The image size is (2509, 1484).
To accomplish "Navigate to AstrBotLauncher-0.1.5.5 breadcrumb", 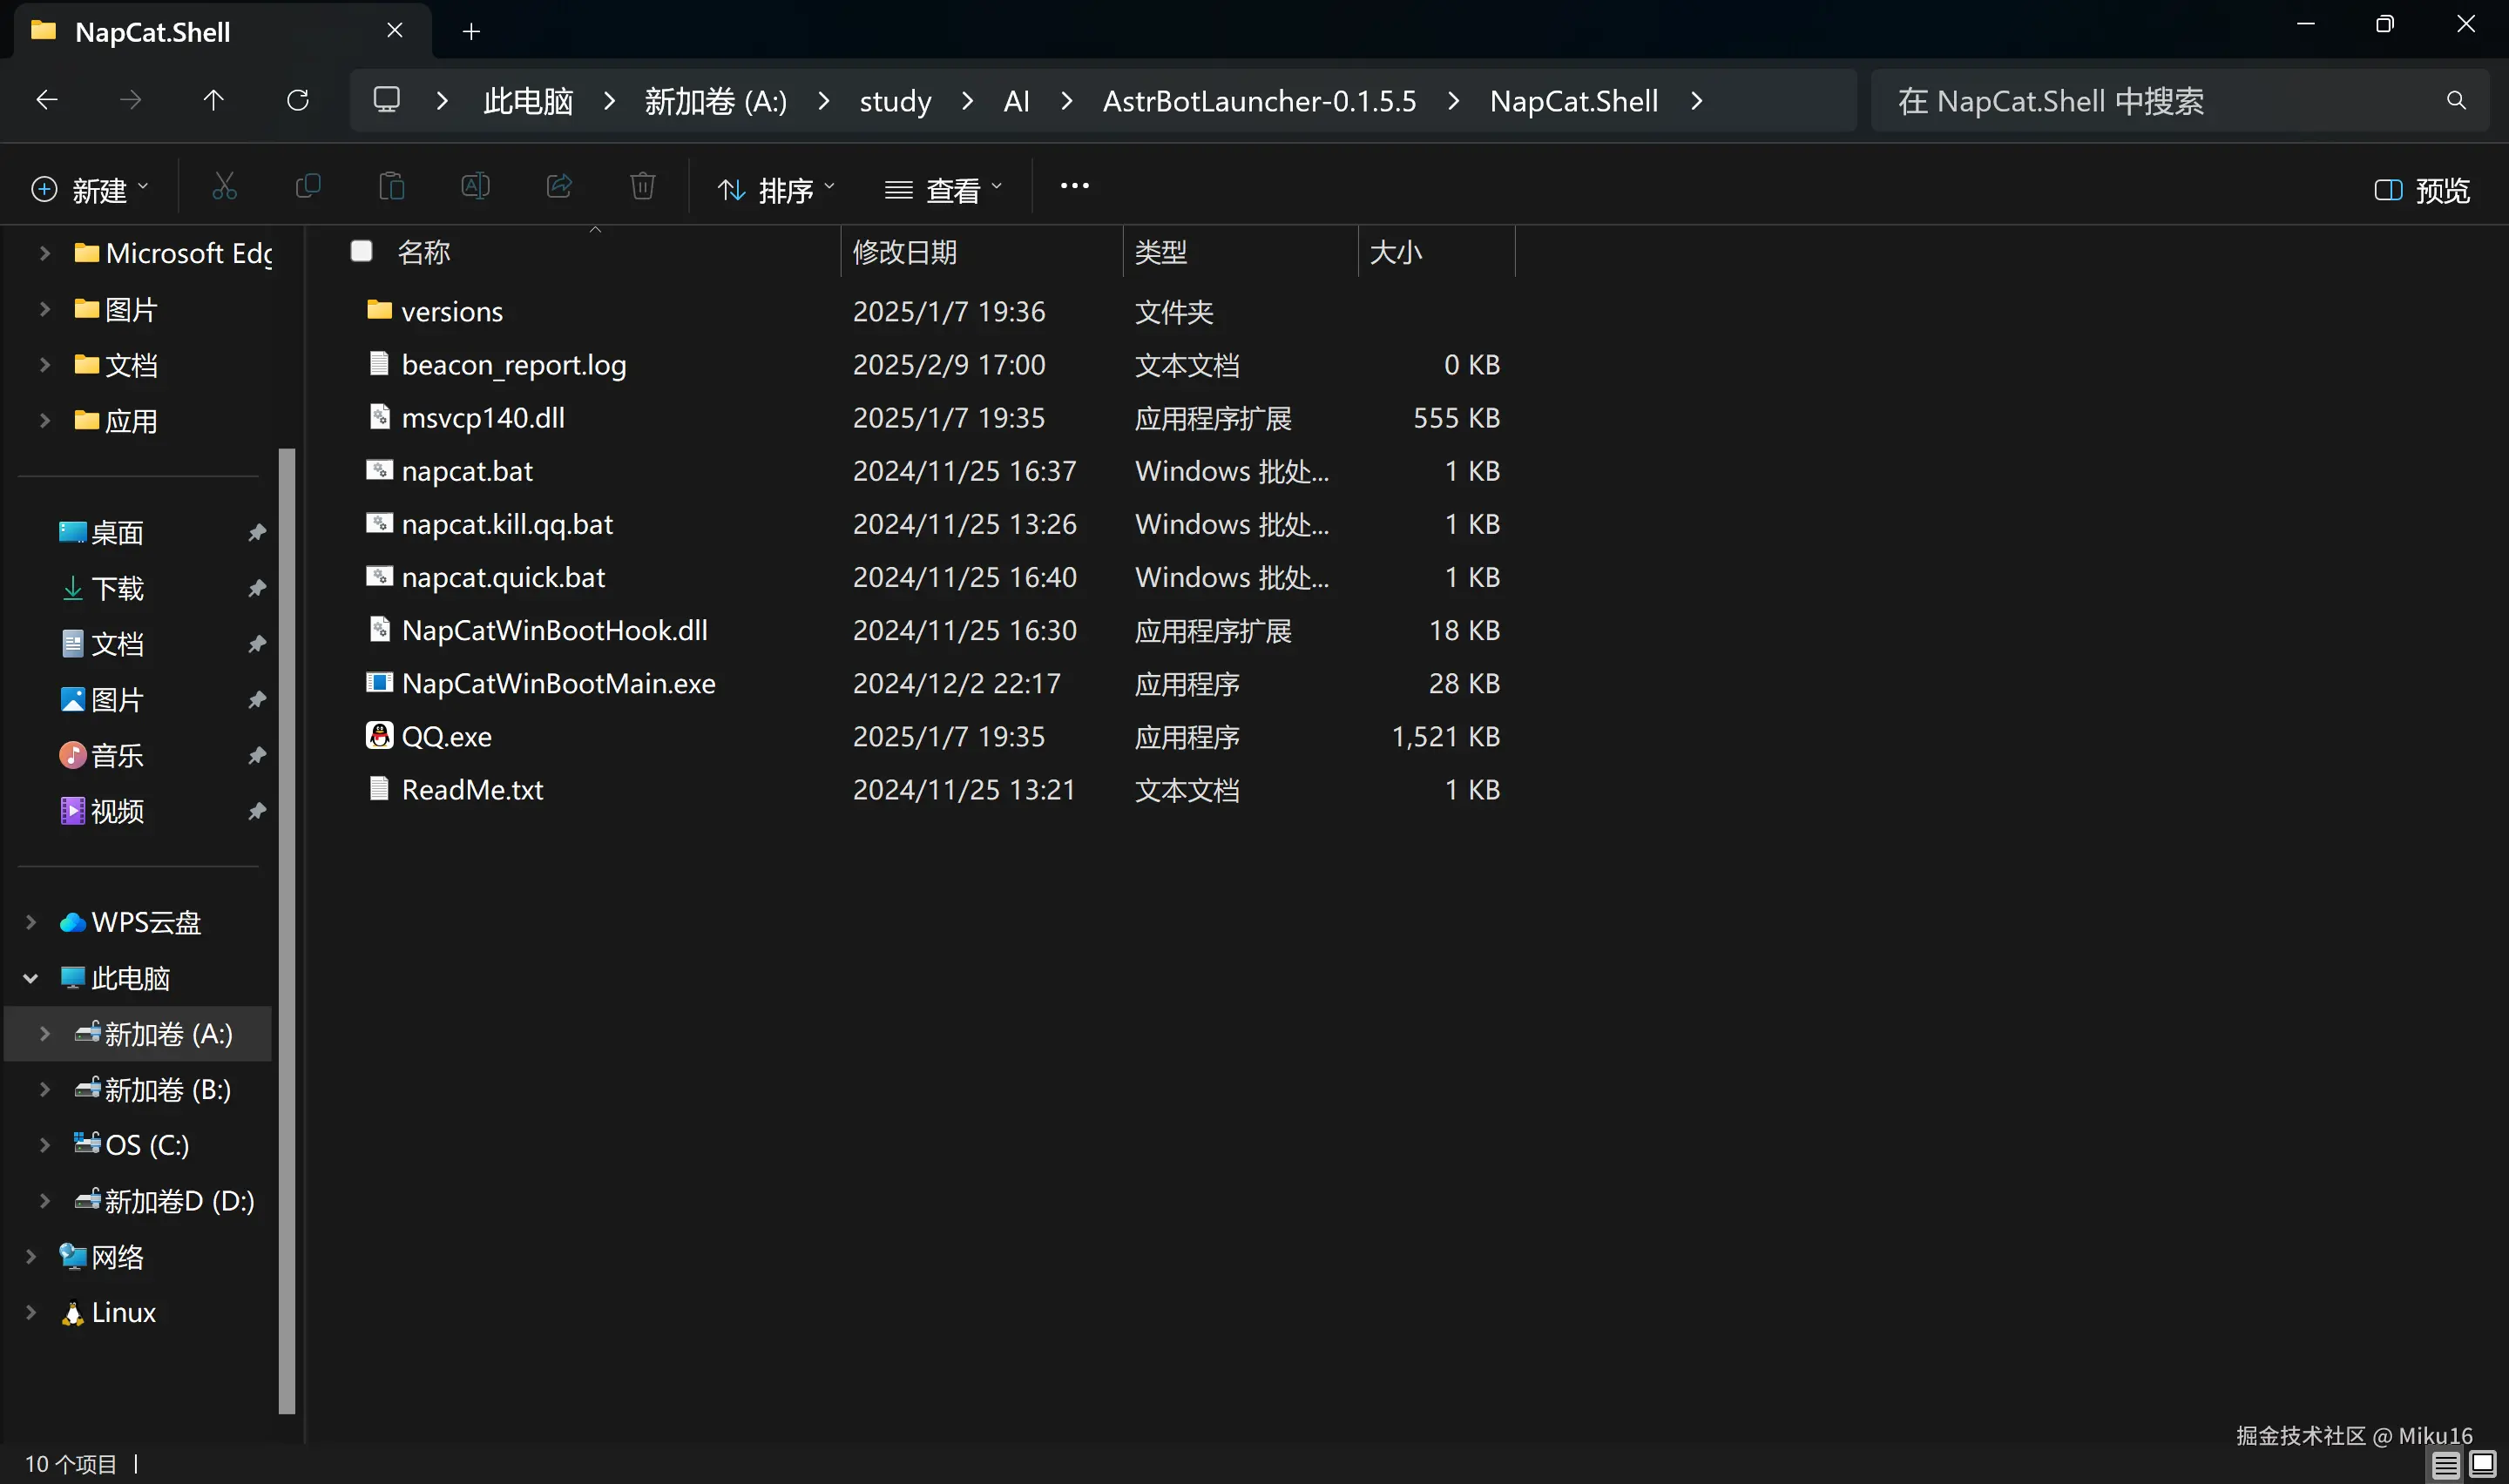I will [1259, 101].
